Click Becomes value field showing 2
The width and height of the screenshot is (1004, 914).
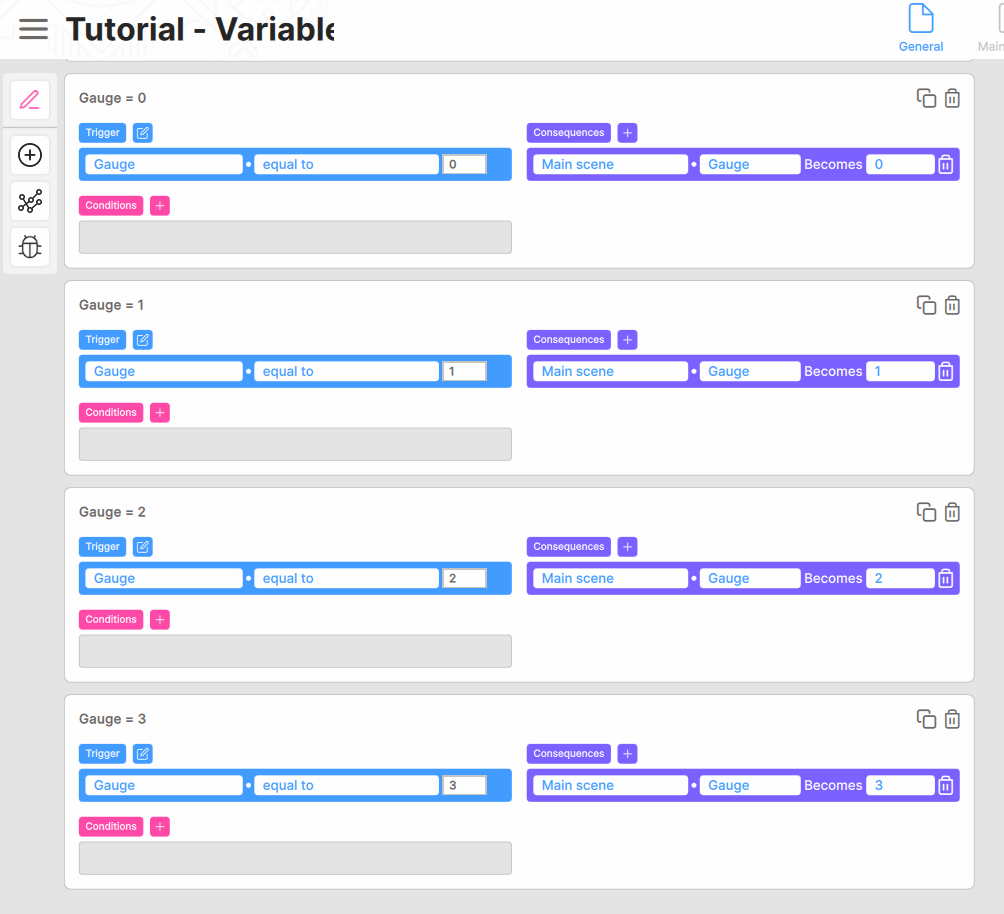pos(900,578)
